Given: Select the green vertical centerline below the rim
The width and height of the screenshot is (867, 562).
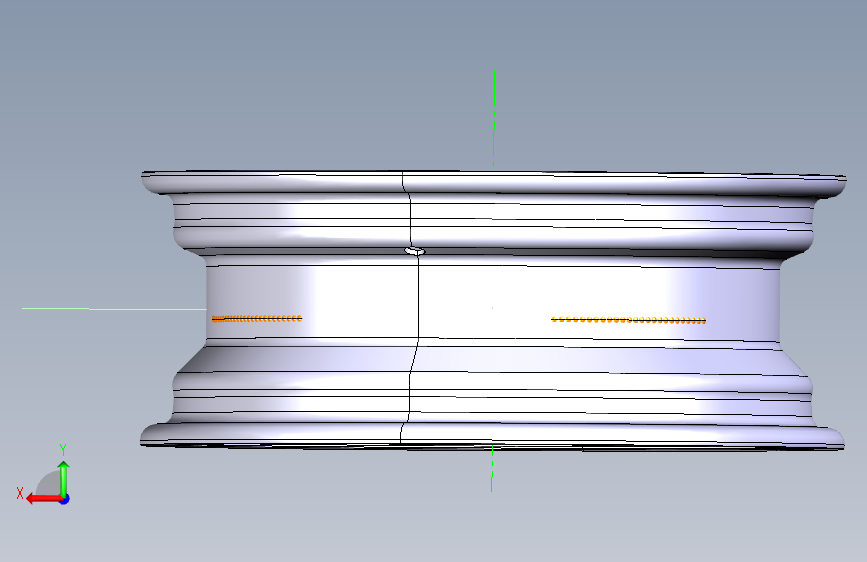Looking at the screenshot, I should point(492,468).
